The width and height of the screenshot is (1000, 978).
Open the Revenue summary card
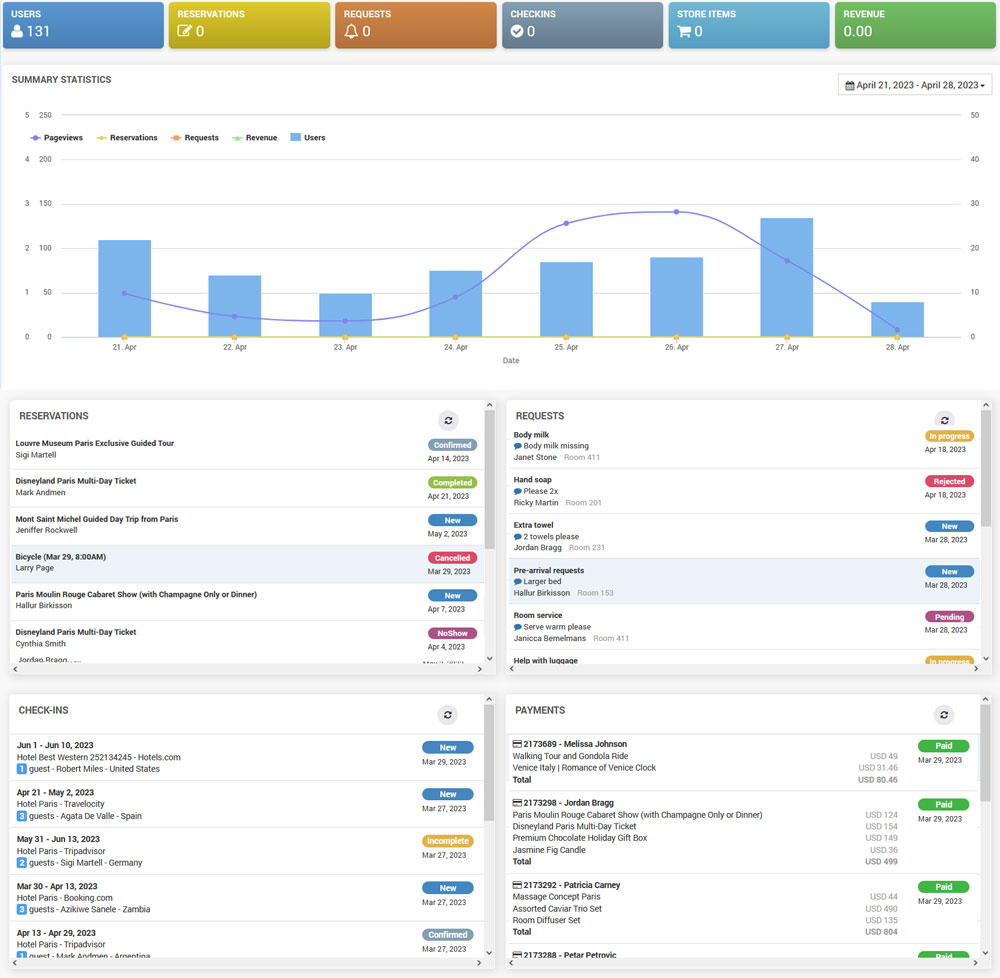[x=915, y=24]
